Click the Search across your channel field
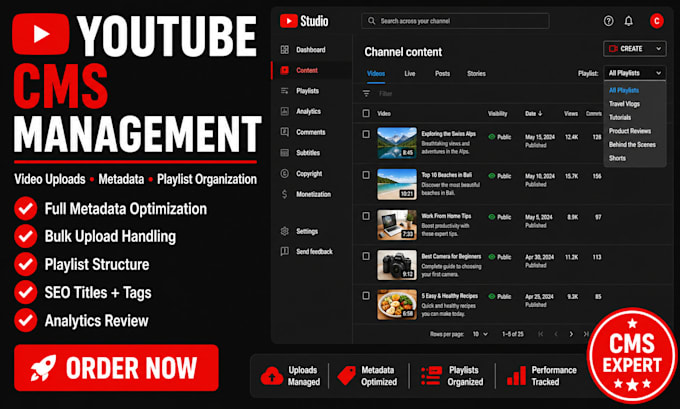Screen dimensions: 680x409 (455, 21)
